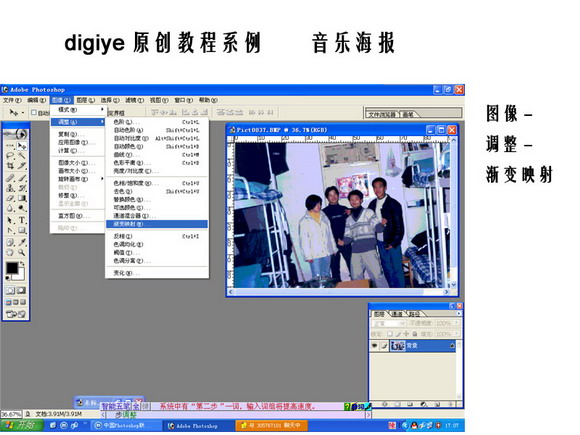The image size is (580, 435).
Task: Switch to the 通道 channels tab
Action: pyautogui.click(x=397, y=314)
